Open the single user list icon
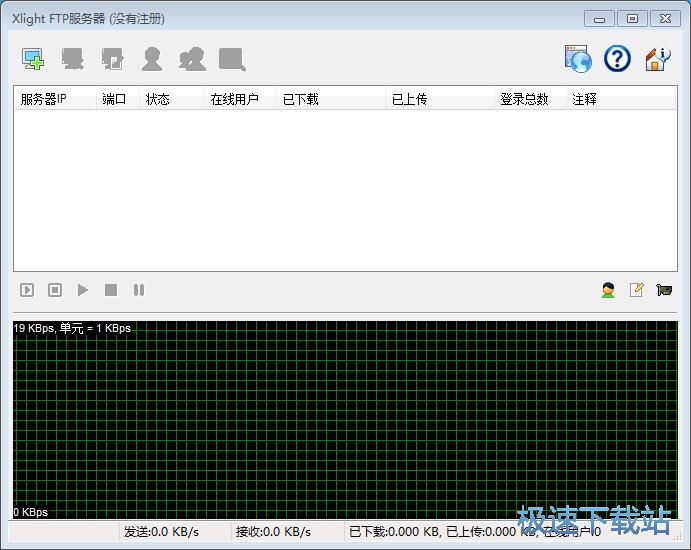Screen dimensions: 691x550 coord(152,59)
